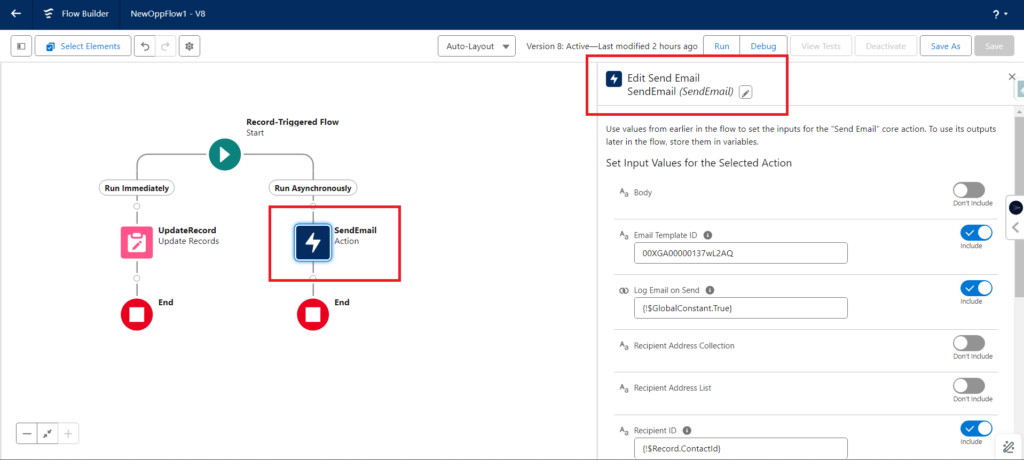The width and height of the screenshot is (1024, 460).
Task: Click the Select Elements button
Action: click(82, 46)
